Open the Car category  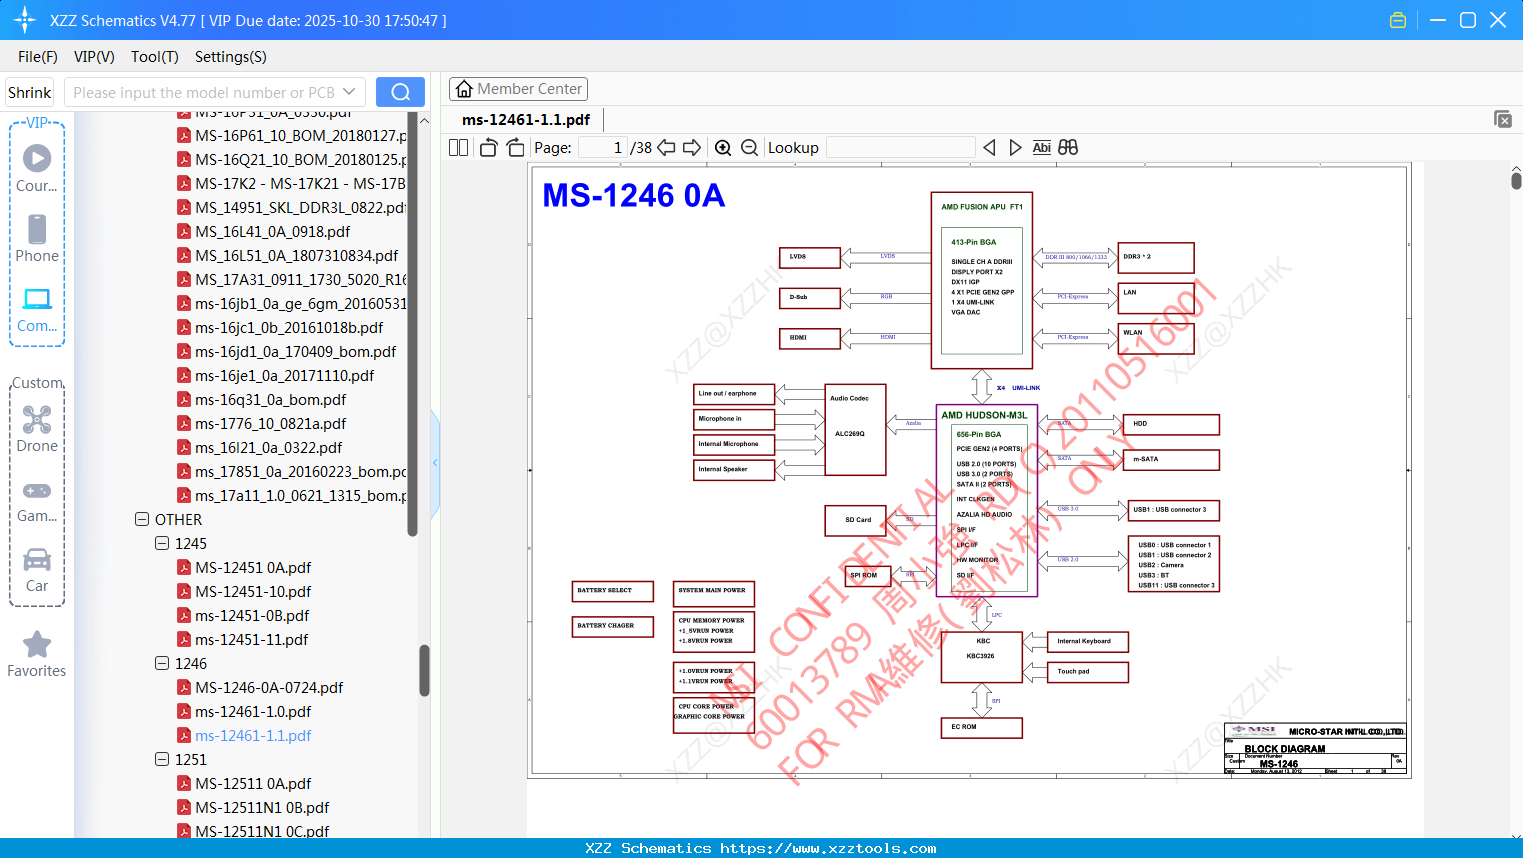(x=37, y=568)
